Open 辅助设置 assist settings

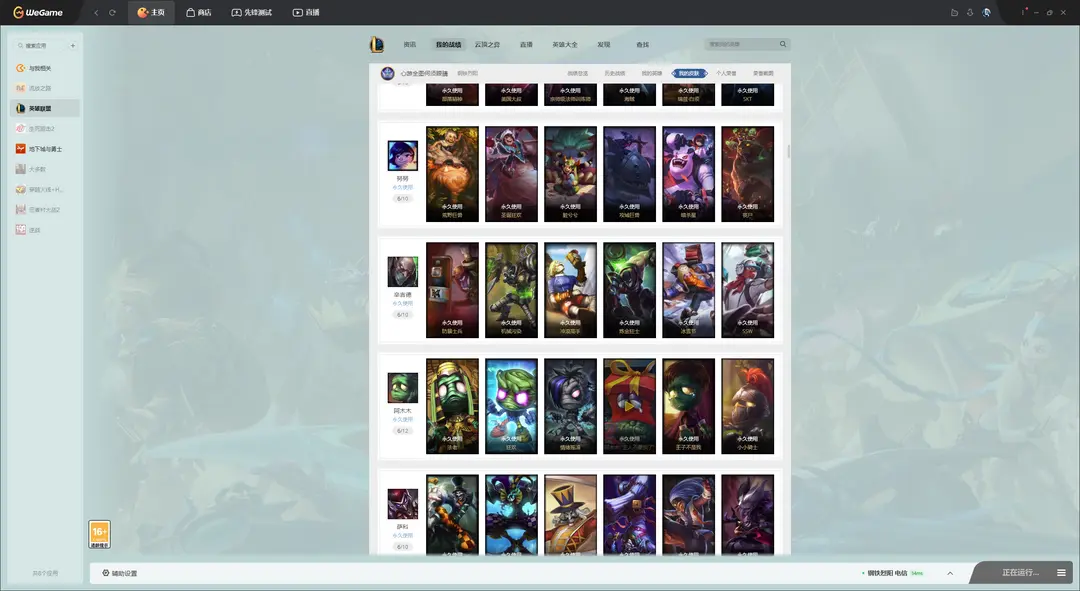(120, 573)
